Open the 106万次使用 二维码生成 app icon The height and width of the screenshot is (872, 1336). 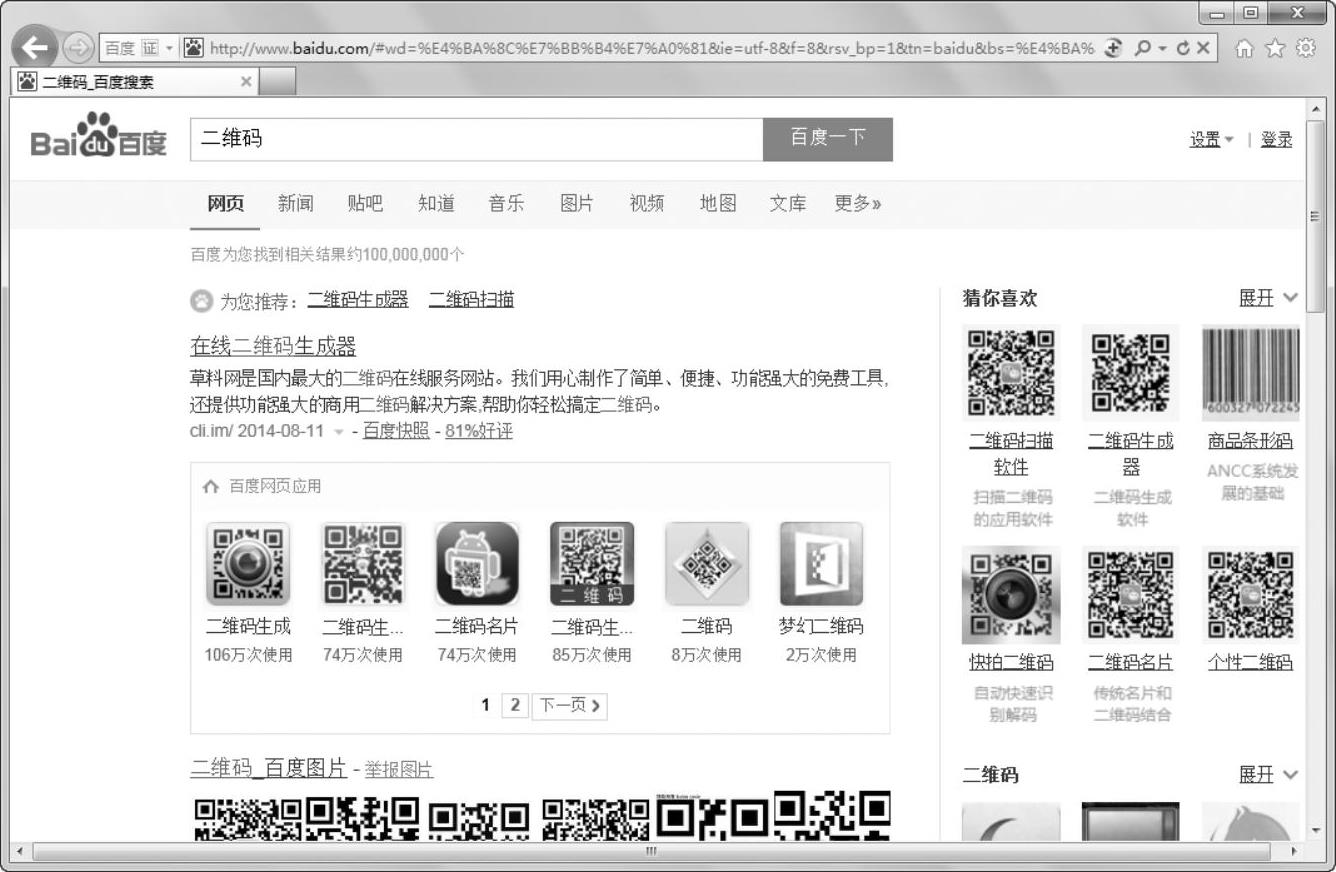click(x=248, y=563)
